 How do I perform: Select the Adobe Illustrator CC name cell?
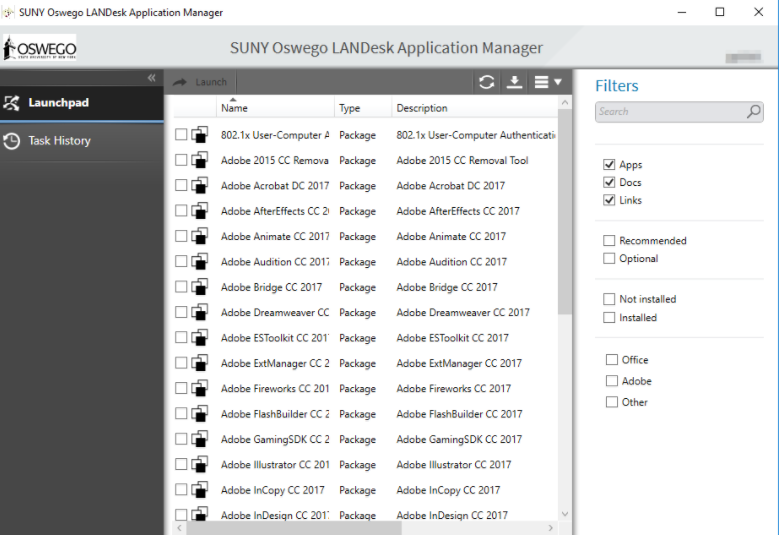pos(275,465)
